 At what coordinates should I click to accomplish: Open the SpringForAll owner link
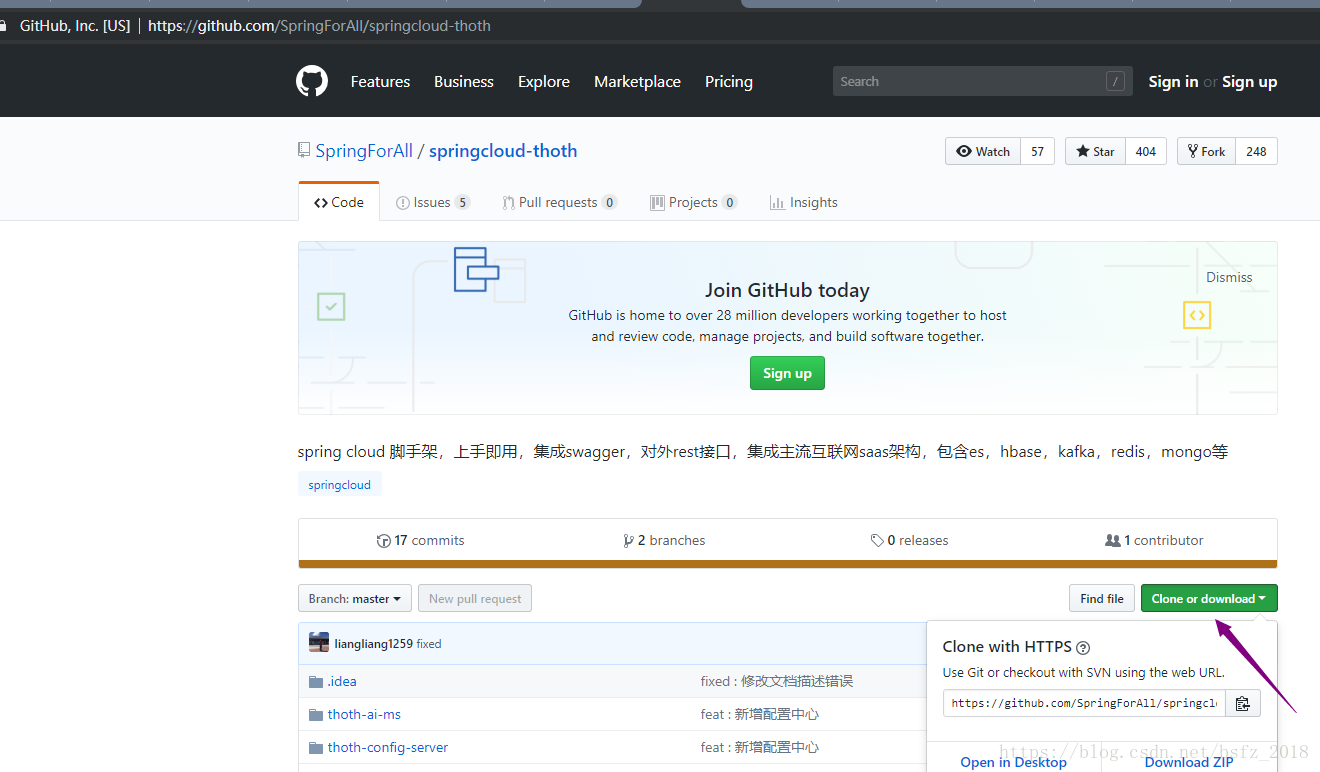coord(364,151)
